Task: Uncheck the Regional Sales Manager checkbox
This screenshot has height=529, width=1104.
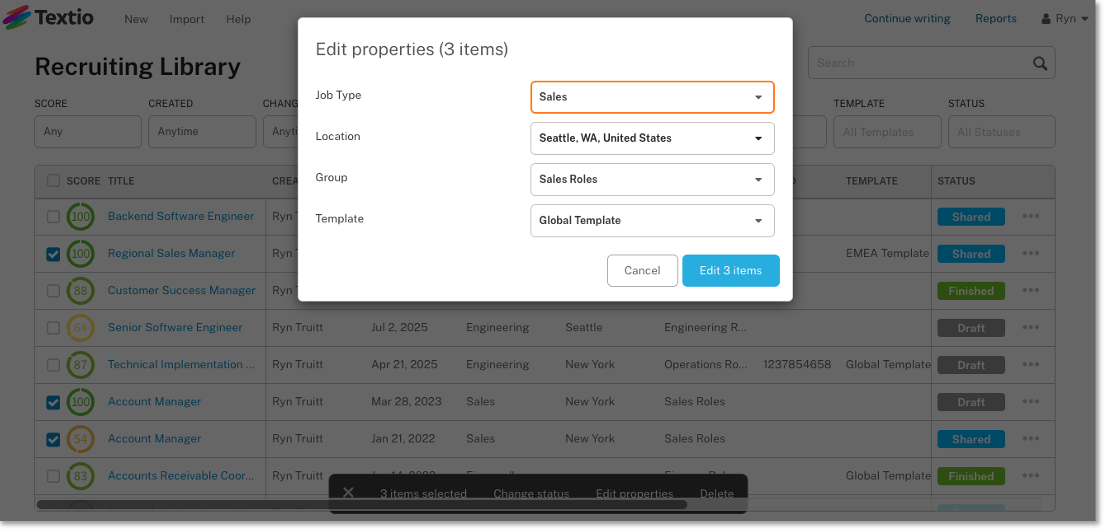Action: tap(54, 254)
